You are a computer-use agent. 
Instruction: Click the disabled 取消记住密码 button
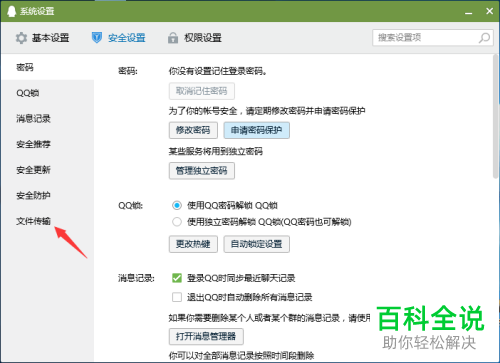point(202,91)
